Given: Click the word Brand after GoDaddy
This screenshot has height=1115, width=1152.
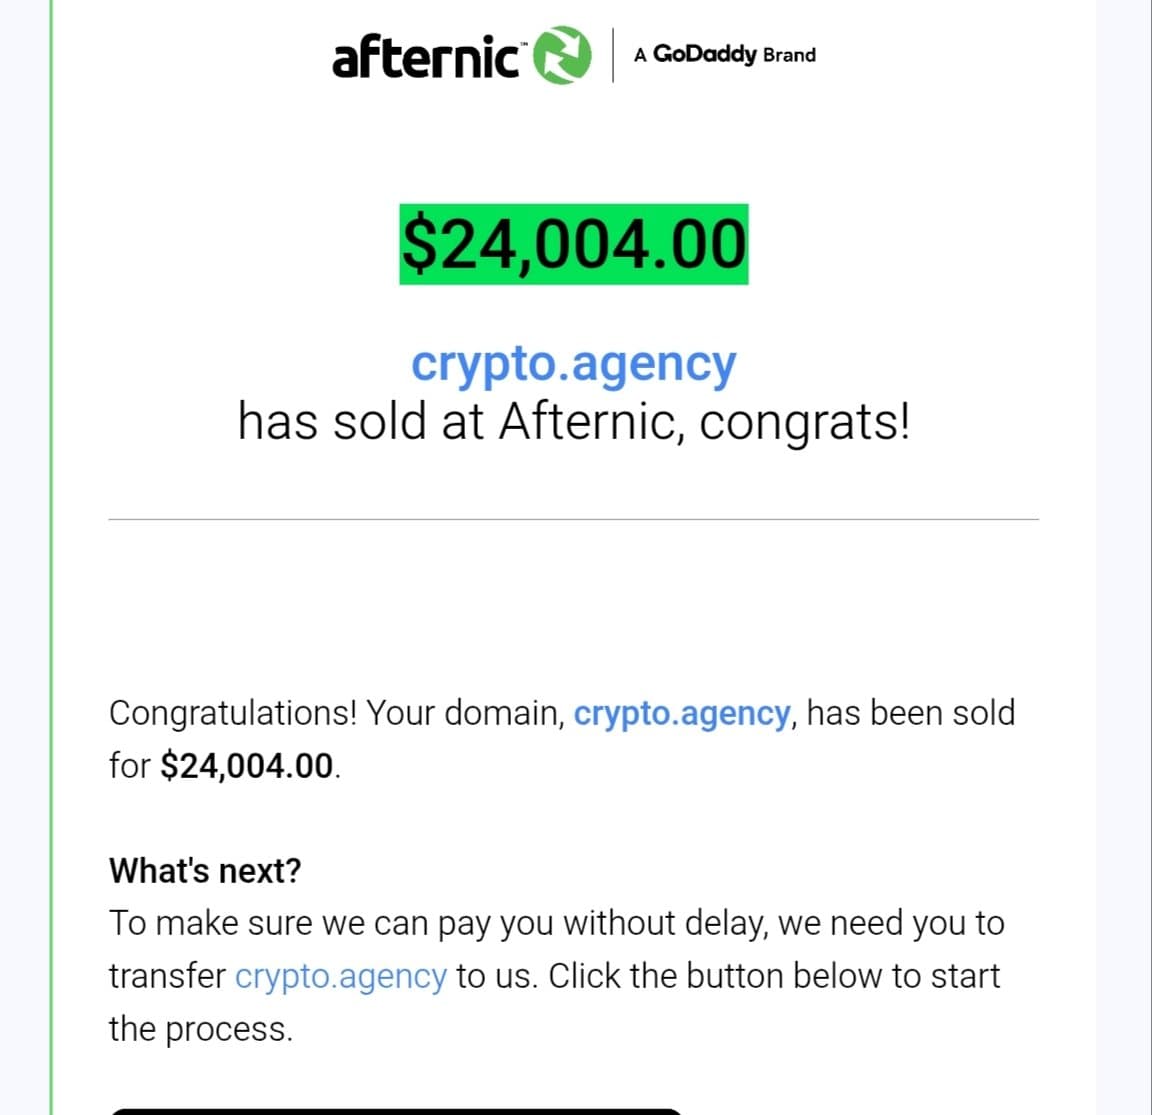Looking at the screenshot, I should click(789, 55).
